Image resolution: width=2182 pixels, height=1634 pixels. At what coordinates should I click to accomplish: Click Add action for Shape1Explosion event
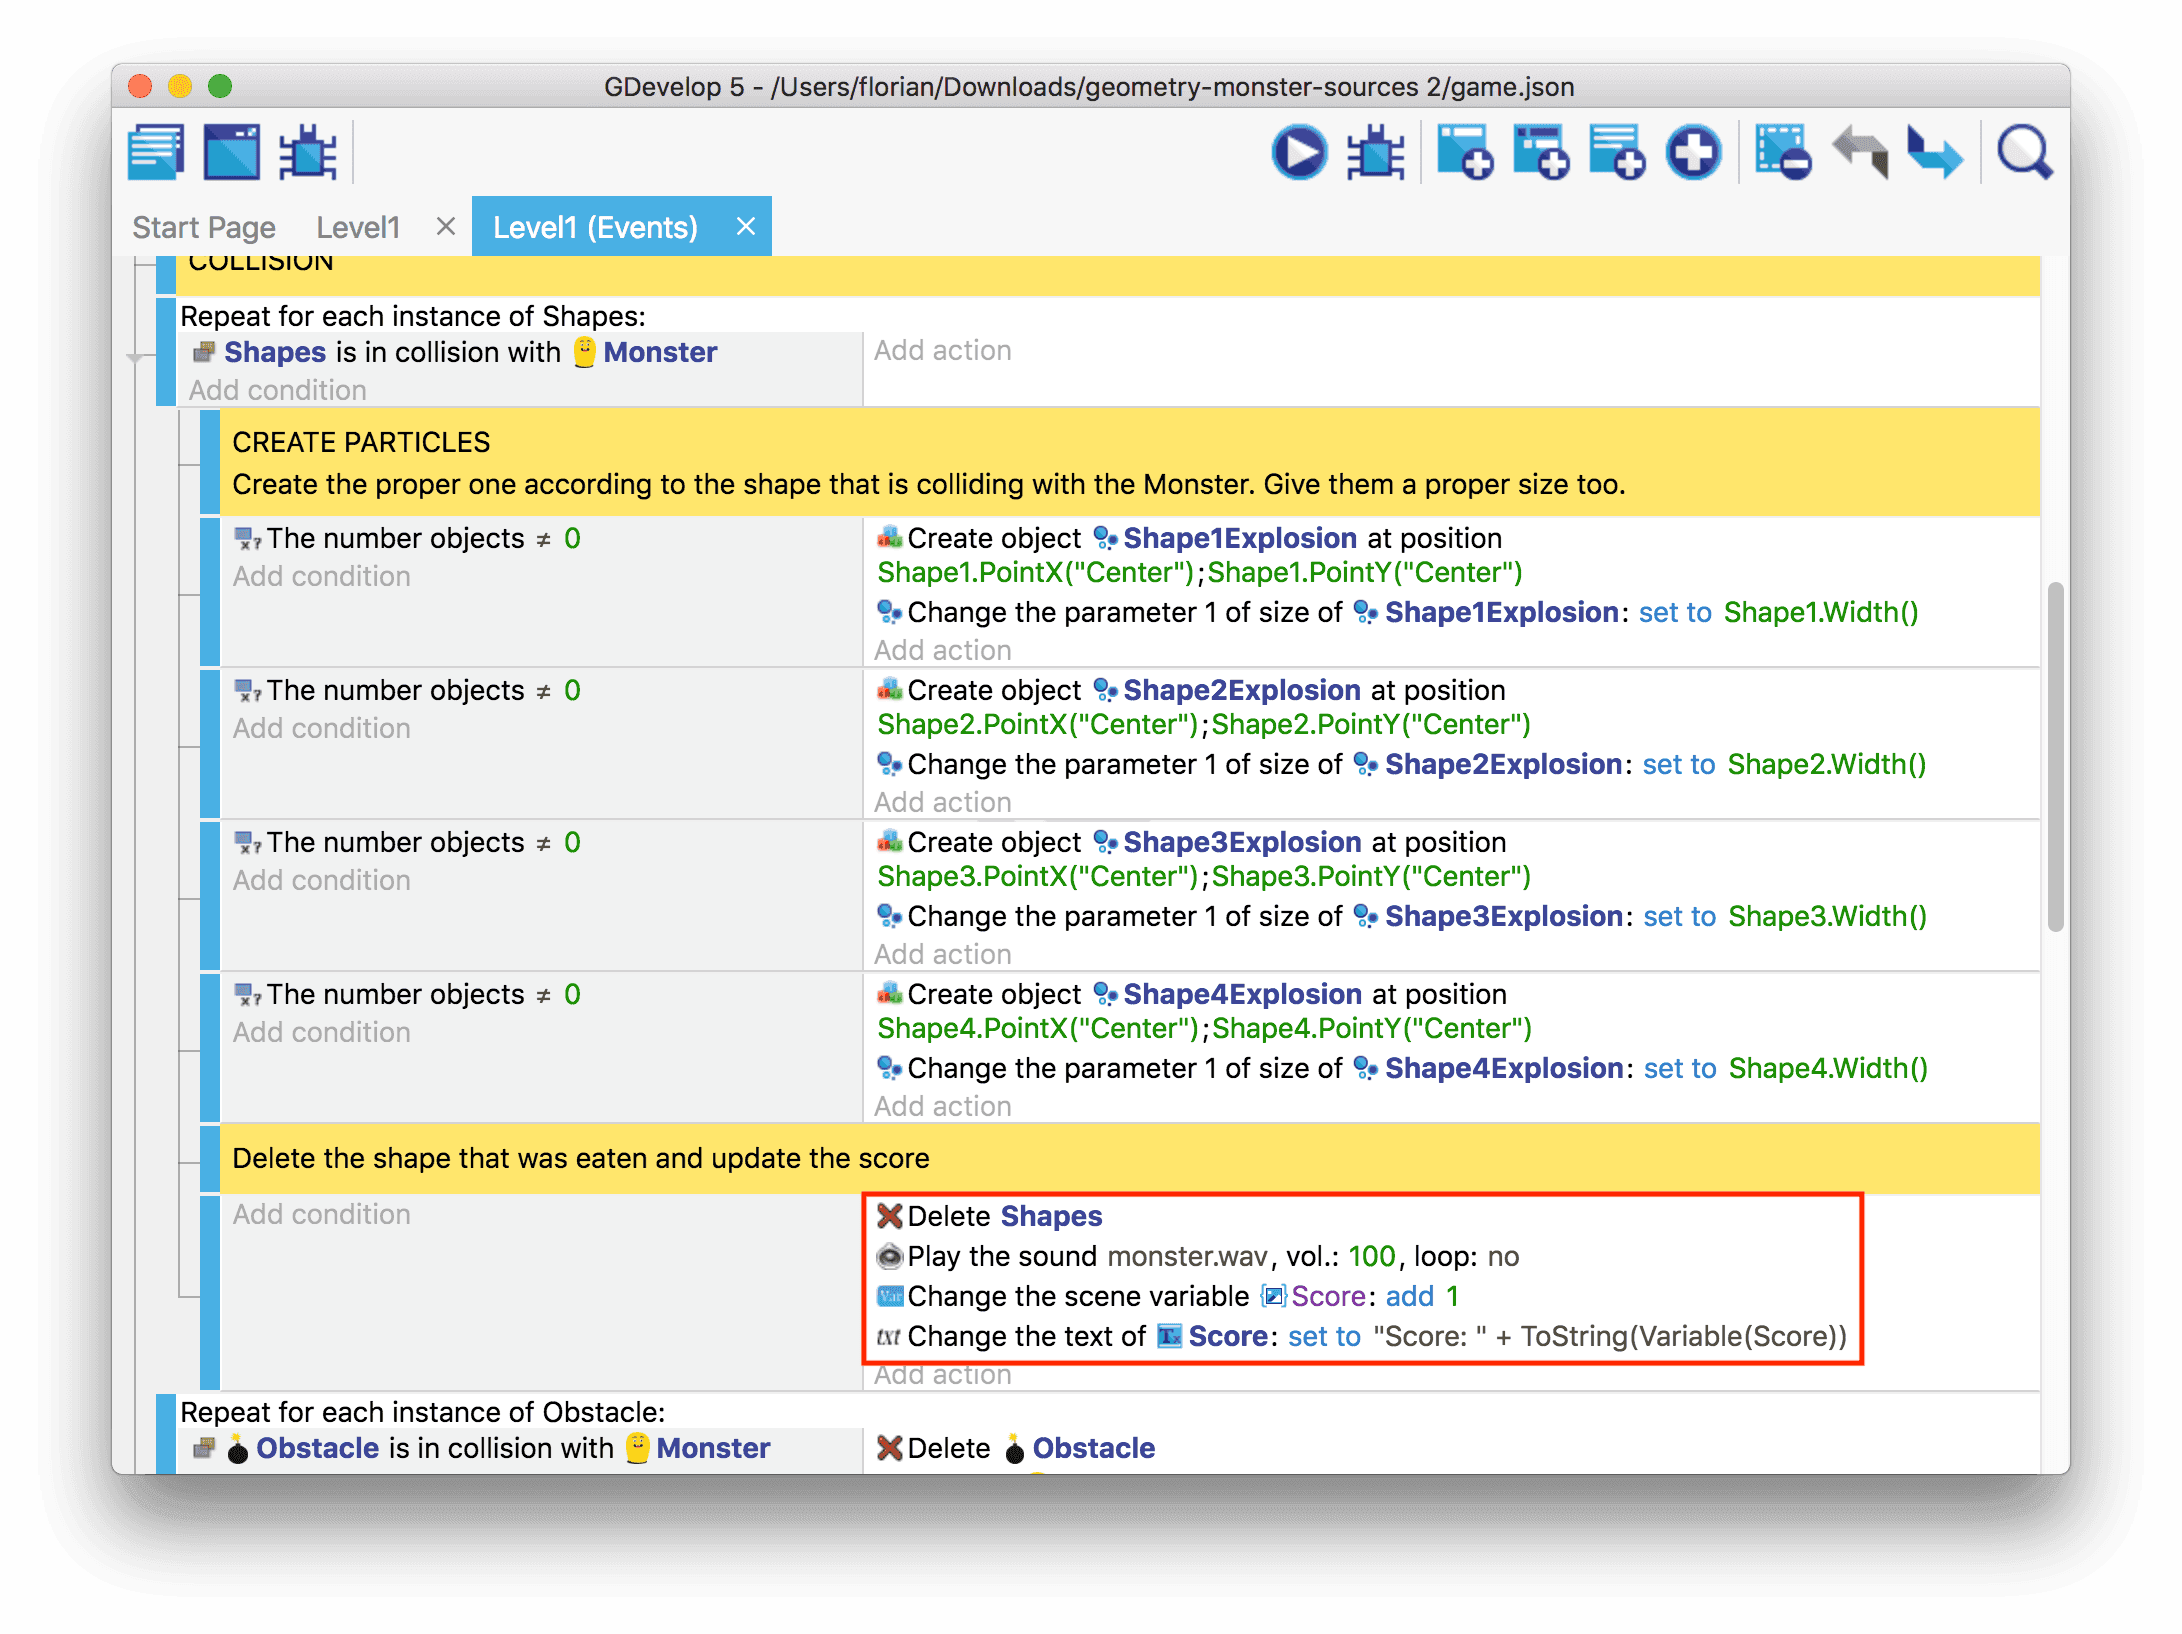tap(942, 650)
